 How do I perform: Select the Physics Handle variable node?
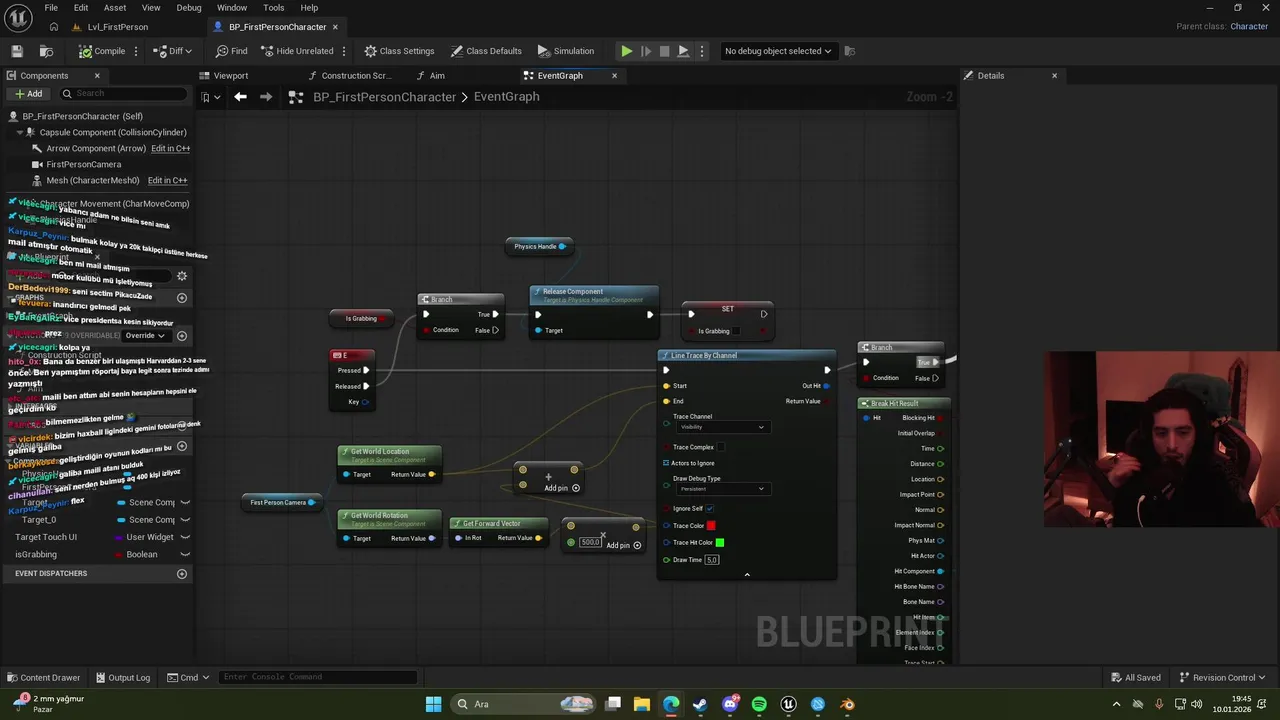pyautogui.click(x=540, y=247)
